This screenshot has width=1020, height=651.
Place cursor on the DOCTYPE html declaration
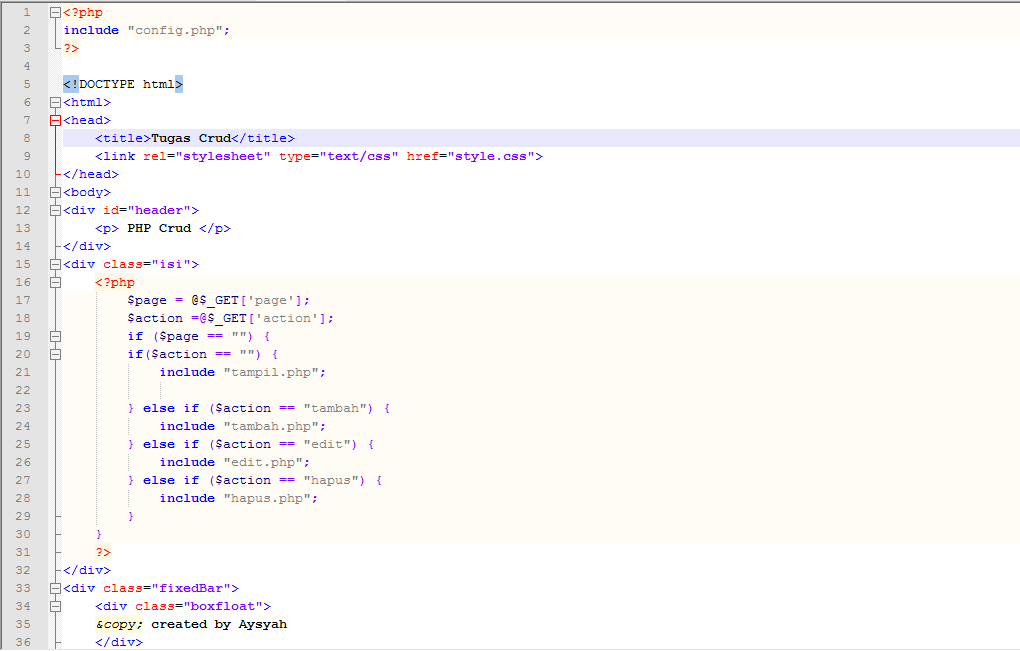point(123,84)
